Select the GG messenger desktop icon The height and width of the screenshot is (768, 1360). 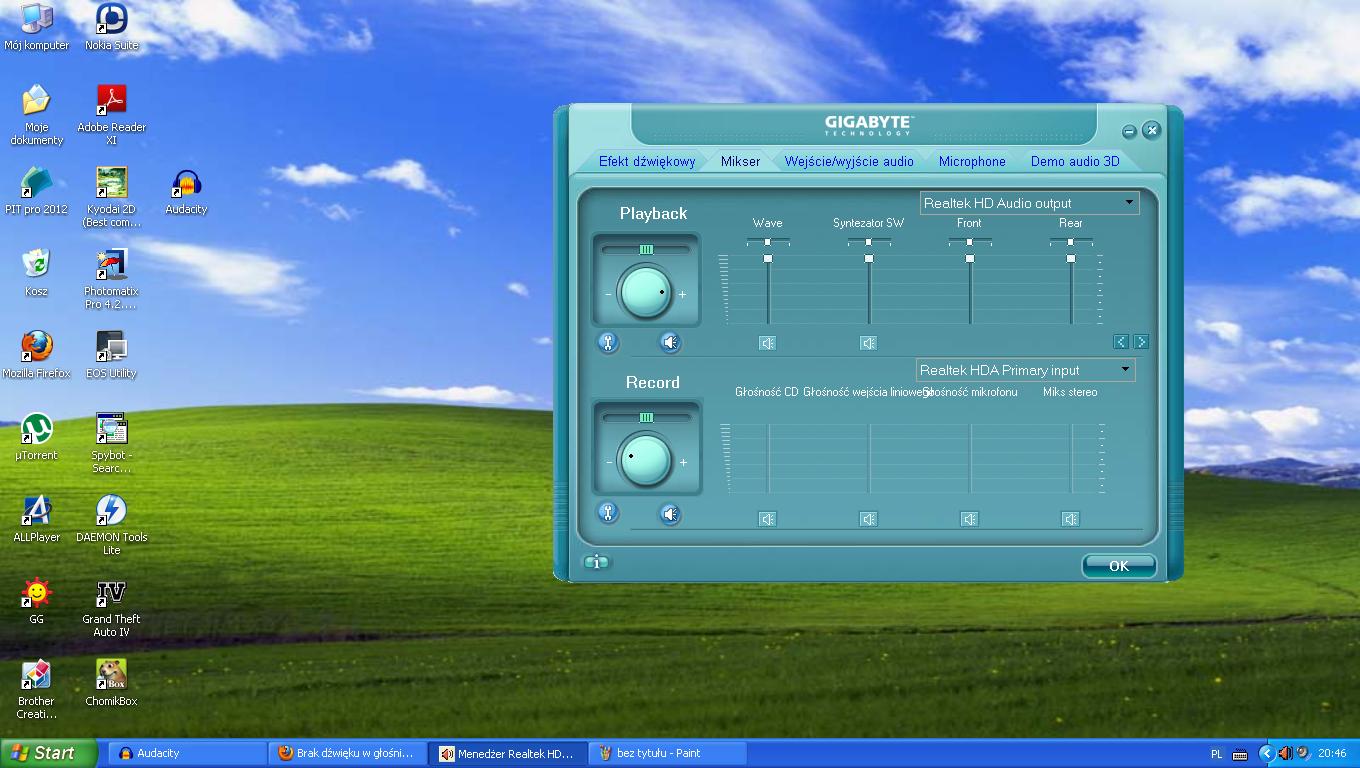tap(37, 602)
